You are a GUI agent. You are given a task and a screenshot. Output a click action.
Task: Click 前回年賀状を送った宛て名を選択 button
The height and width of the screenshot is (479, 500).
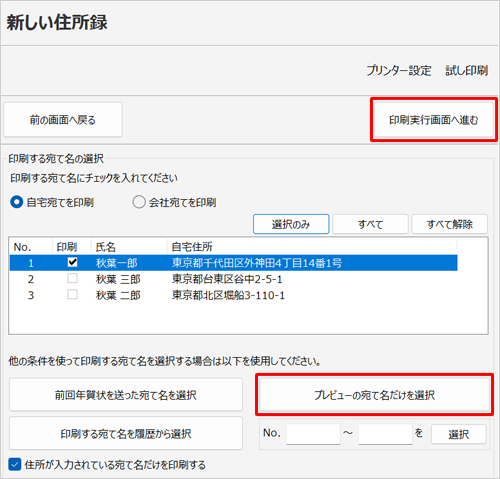click(126, 395)
